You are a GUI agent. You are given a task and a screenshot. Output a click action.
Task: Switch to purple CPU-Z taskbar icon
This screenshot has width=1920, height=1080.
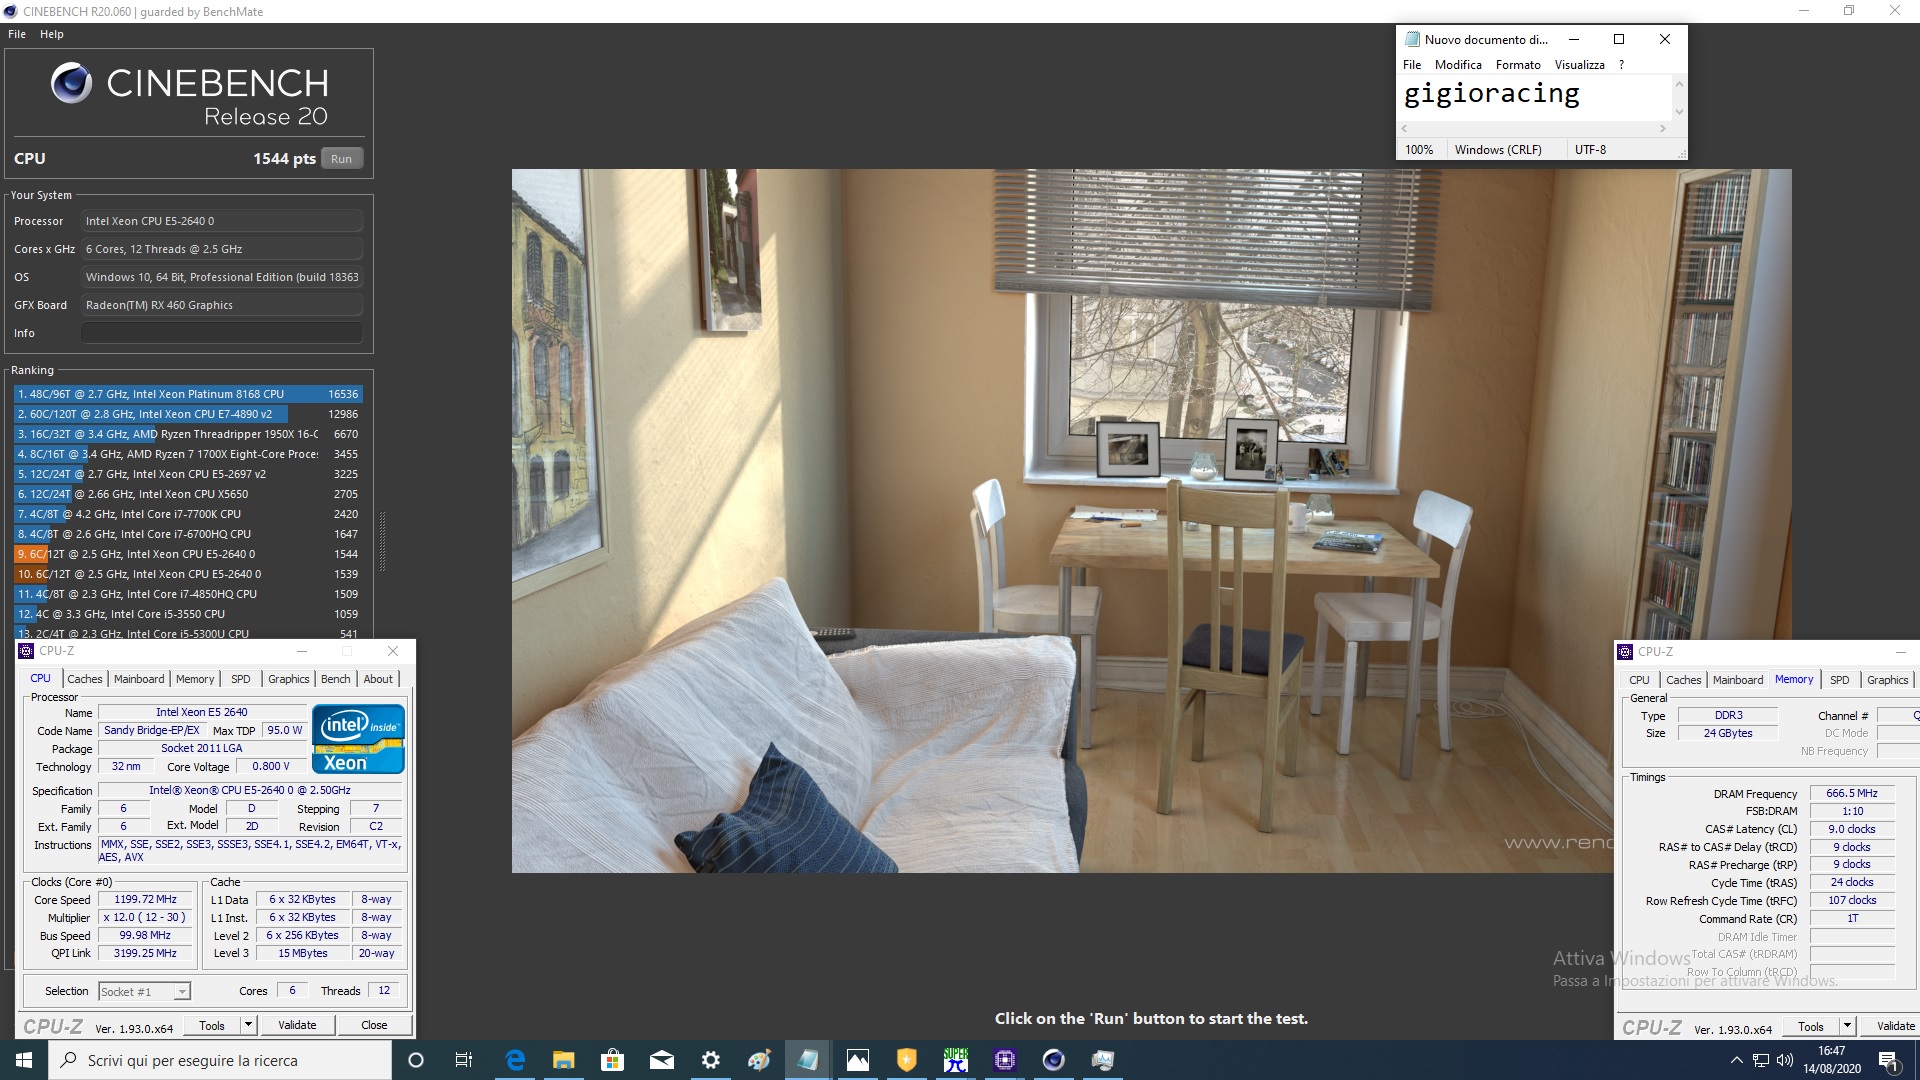coord(1004,1060)
